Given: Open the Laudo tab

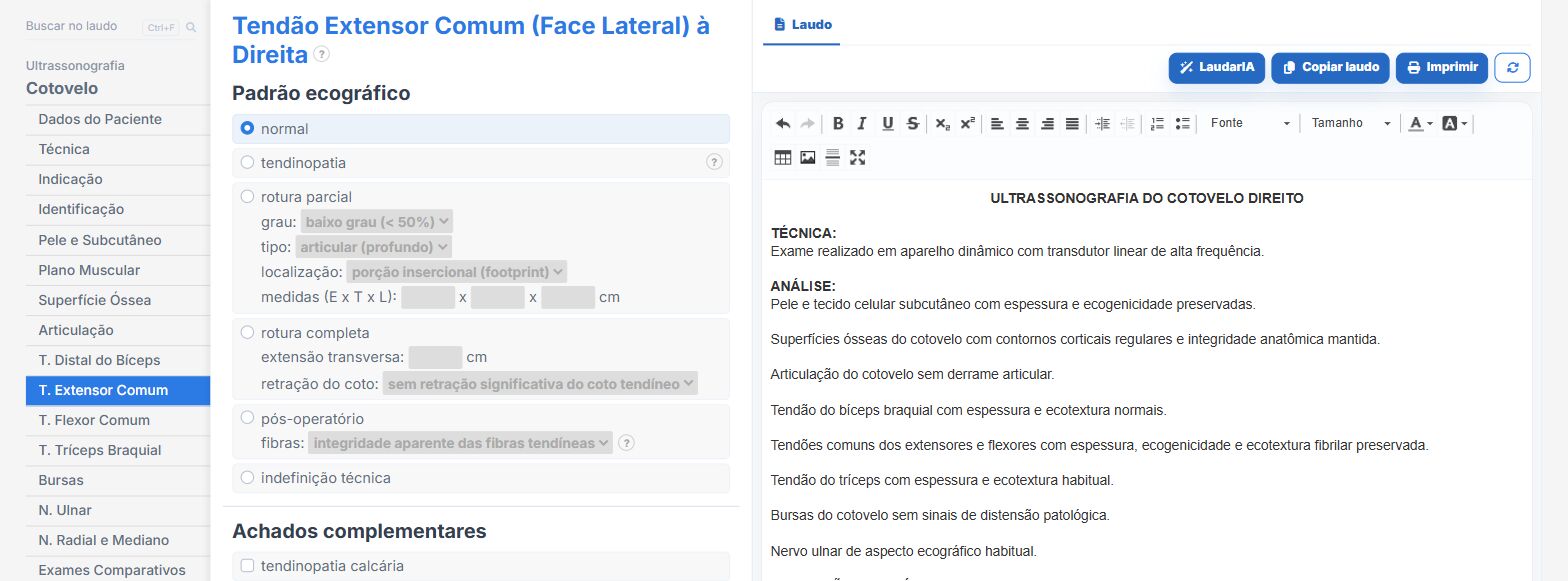Looking at the screenshot, I should (802, 24).
